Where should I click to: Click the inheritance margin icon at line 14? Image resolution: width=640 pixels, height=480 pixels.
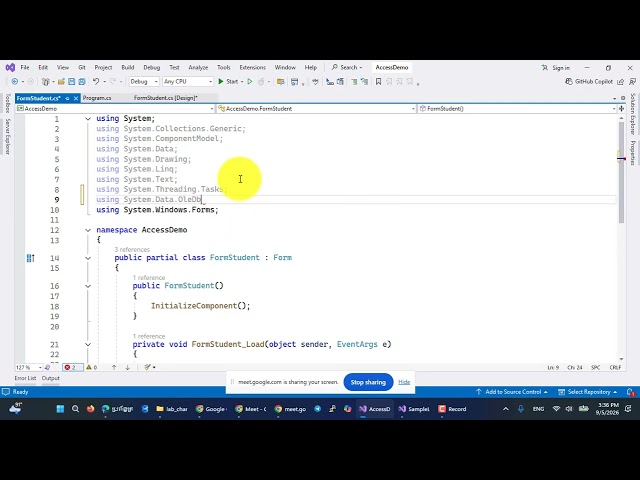click(31, 258)
